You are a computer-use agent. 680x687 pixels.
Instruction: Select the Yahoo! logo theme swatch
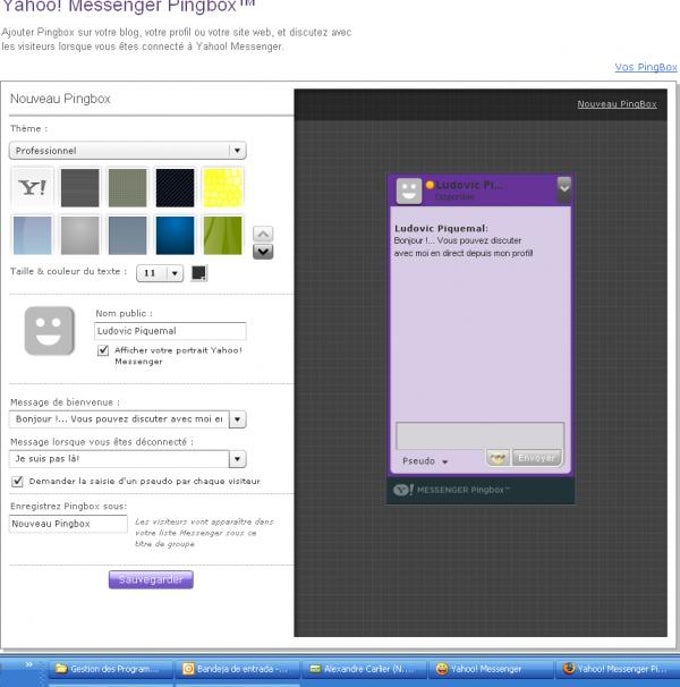click(x=32, y=188)
